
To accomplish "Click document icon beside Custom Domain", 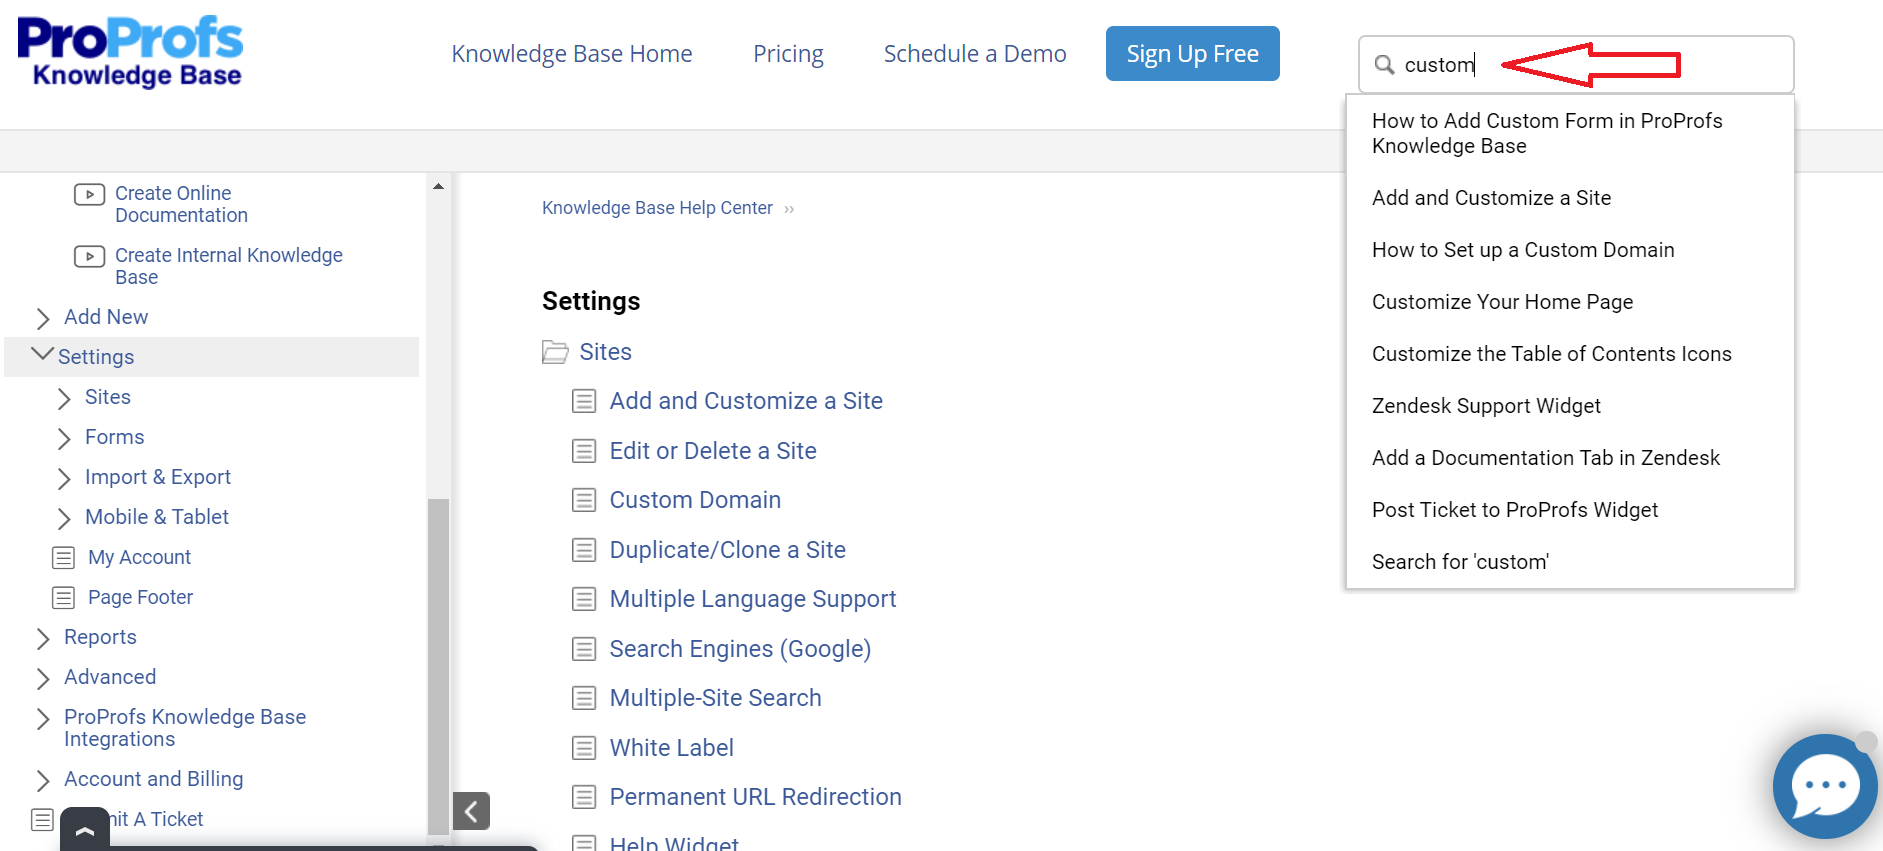I will [x=584, y=500].
